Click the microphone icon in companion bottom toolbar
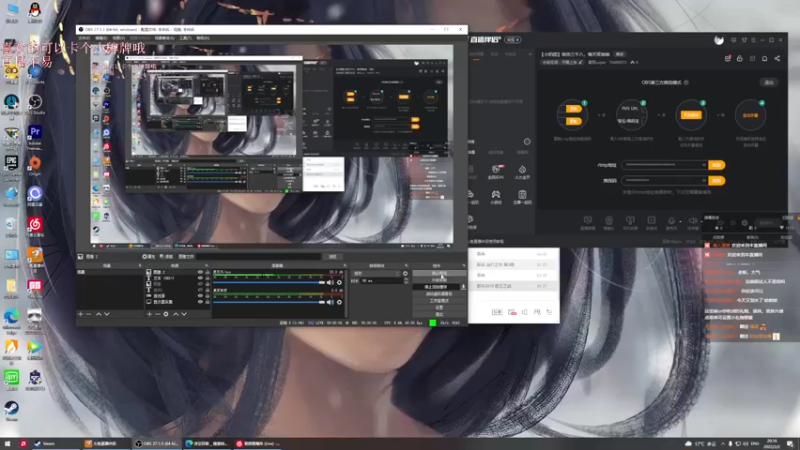This screenshot has width=800, height=450. tap(671, 220)
